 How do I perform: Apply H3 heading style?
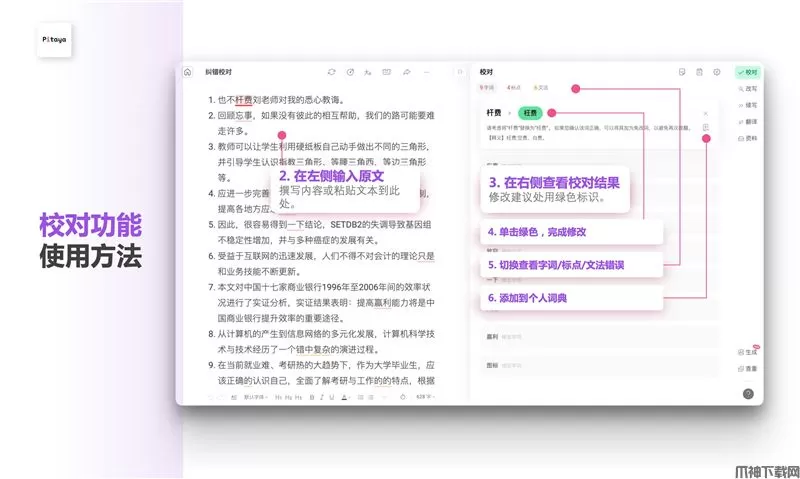pos(298,397)
